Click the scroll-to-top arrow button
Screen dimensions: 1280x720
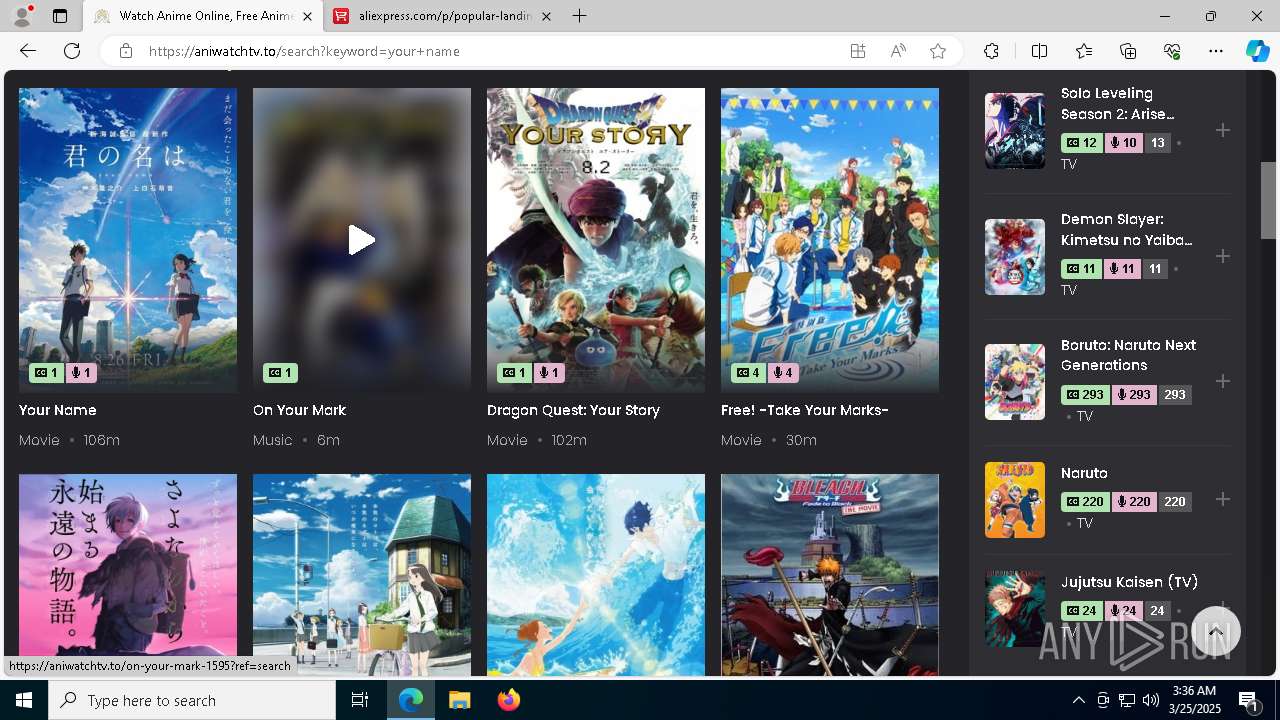pyautogui.click(x=1216, y=632)
